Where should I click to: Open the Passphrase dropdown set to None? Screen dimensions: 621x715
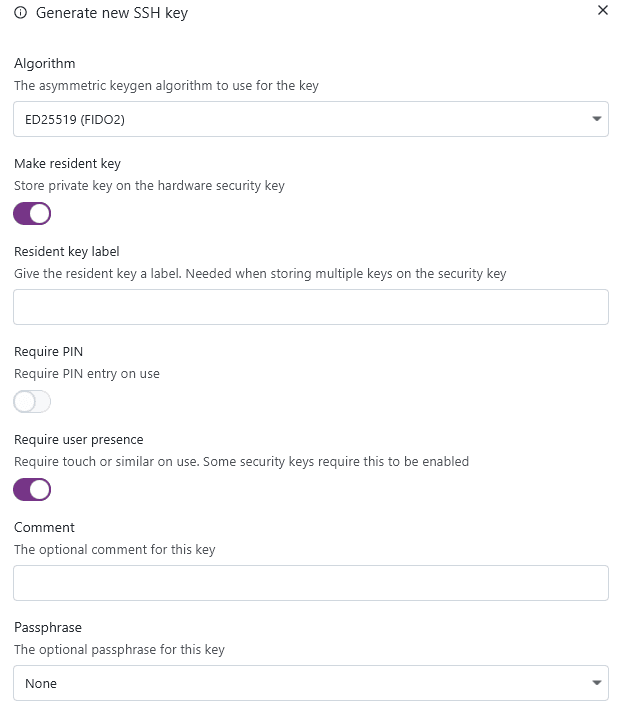[300, 684]
